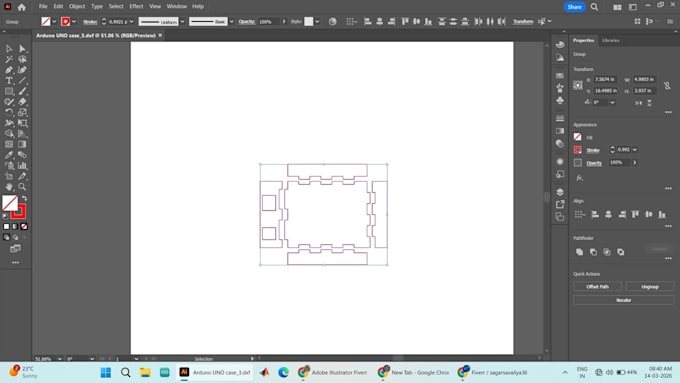Select the Lasso tool
680x383 pixels.
pos(23,59)
